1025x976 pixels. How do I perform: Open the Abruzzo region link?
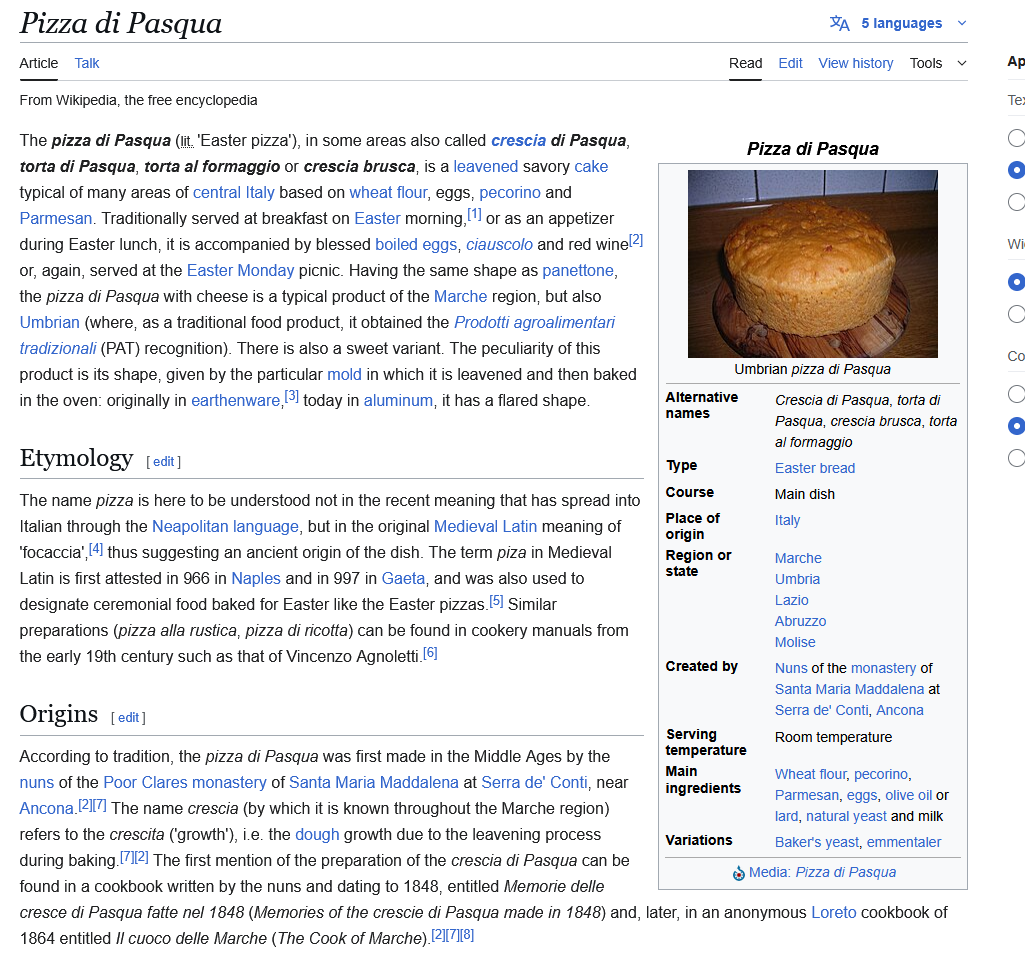(800, 621)
